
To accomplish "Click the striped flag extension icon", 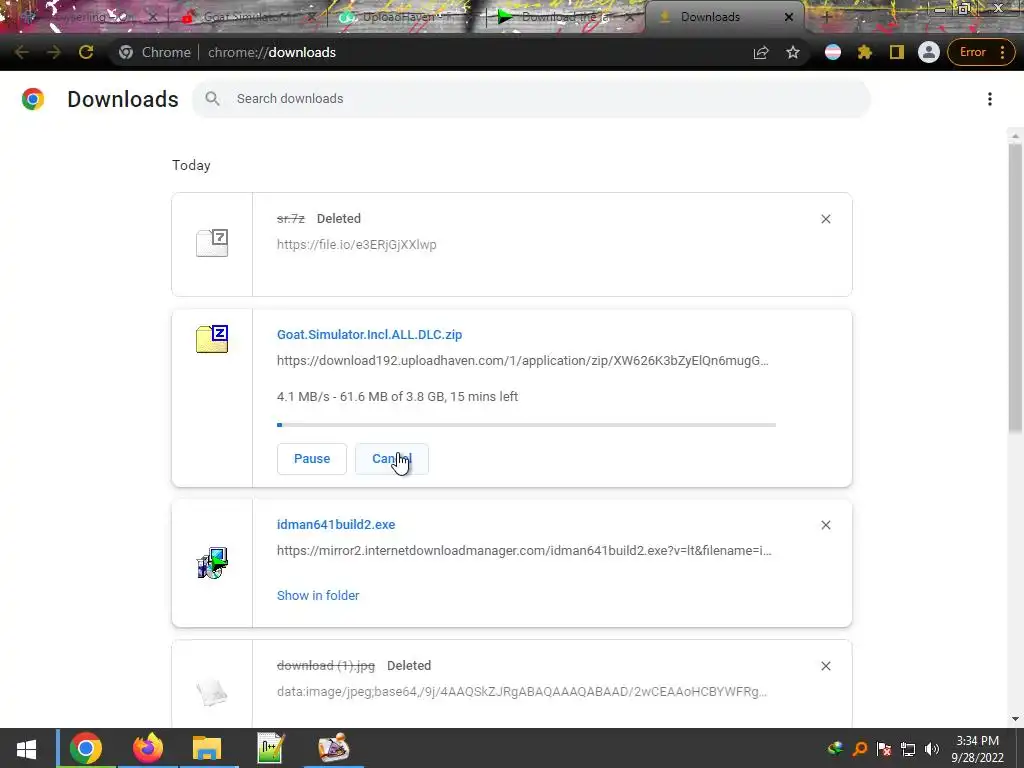I will point(833,52).
